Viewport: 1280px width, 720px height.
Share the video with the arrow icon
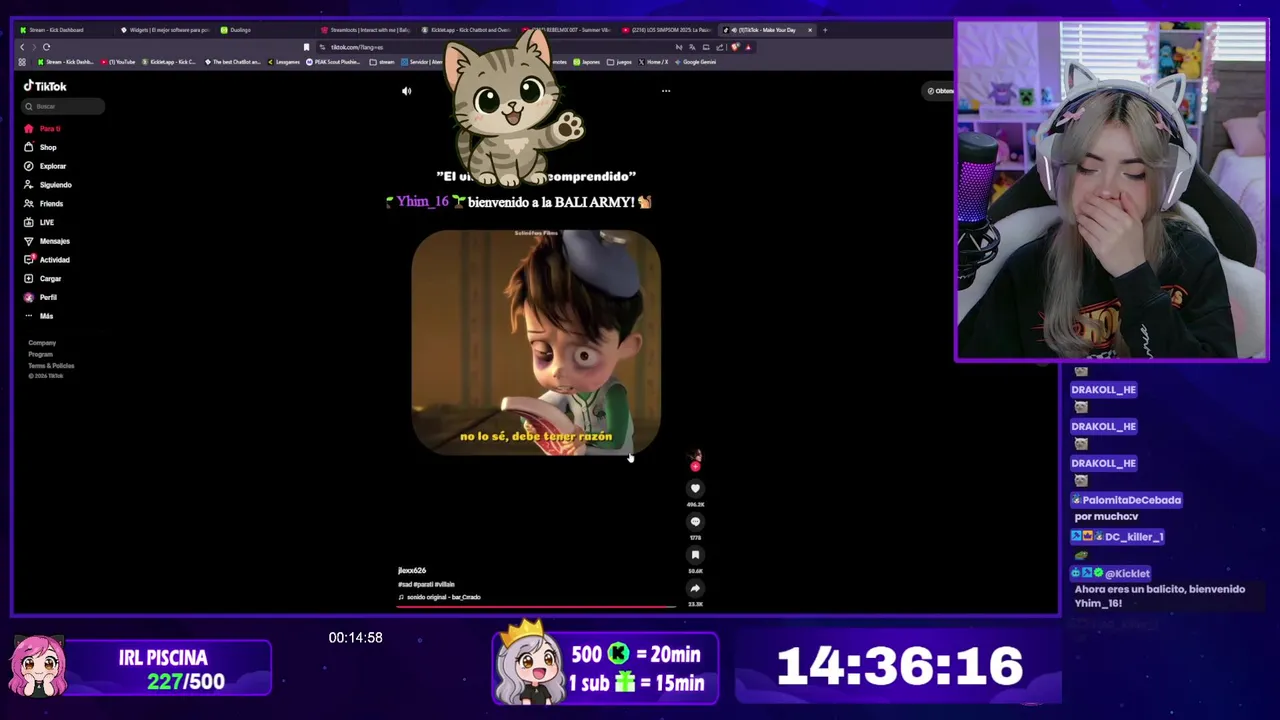pos(695,588)
